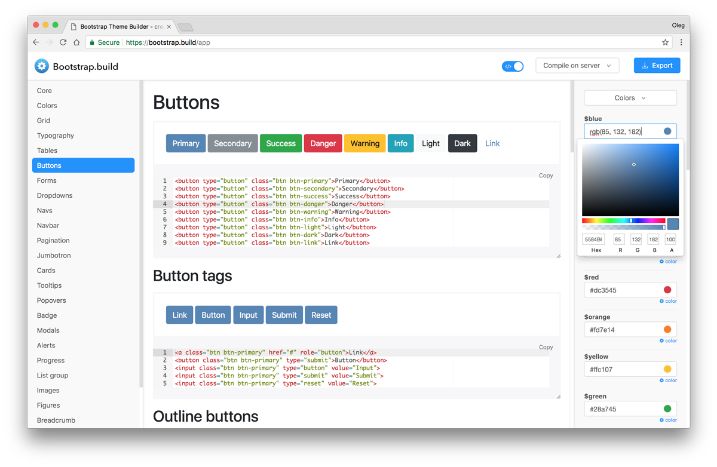Click the $red color swatch circle
717x467 pixels.
pos(667,290)
